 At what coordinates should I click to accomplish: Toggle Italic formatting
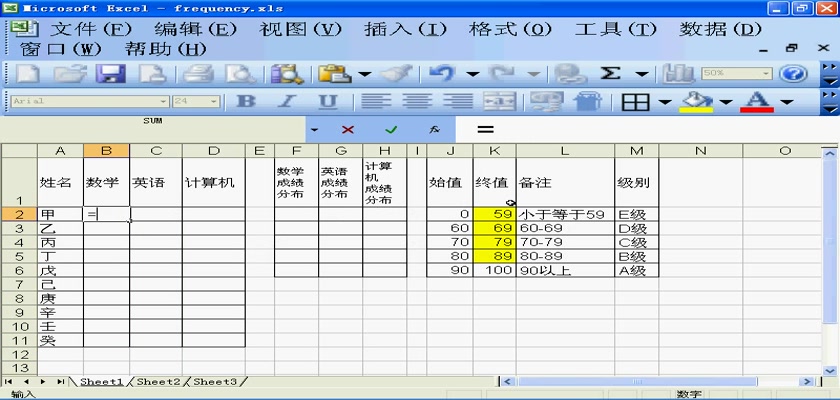[x=287, y=102]
